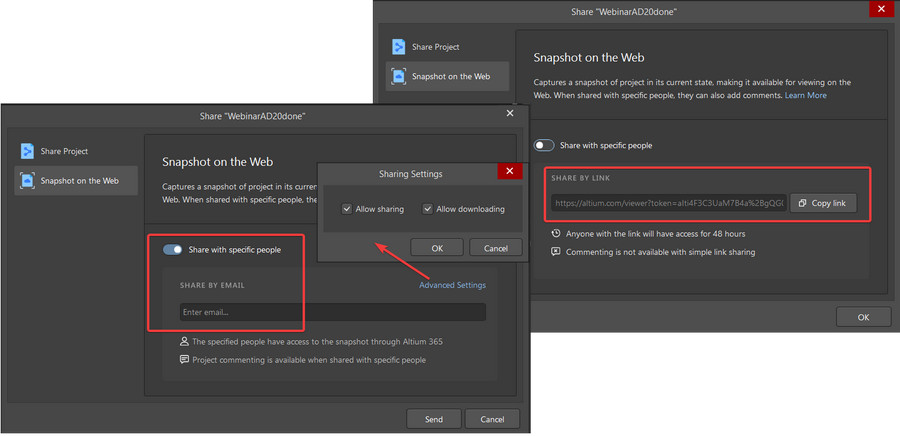Click the Share Project icon in the front dialog
The height and width of the screenshot is (436, 900).
point(27,151)
